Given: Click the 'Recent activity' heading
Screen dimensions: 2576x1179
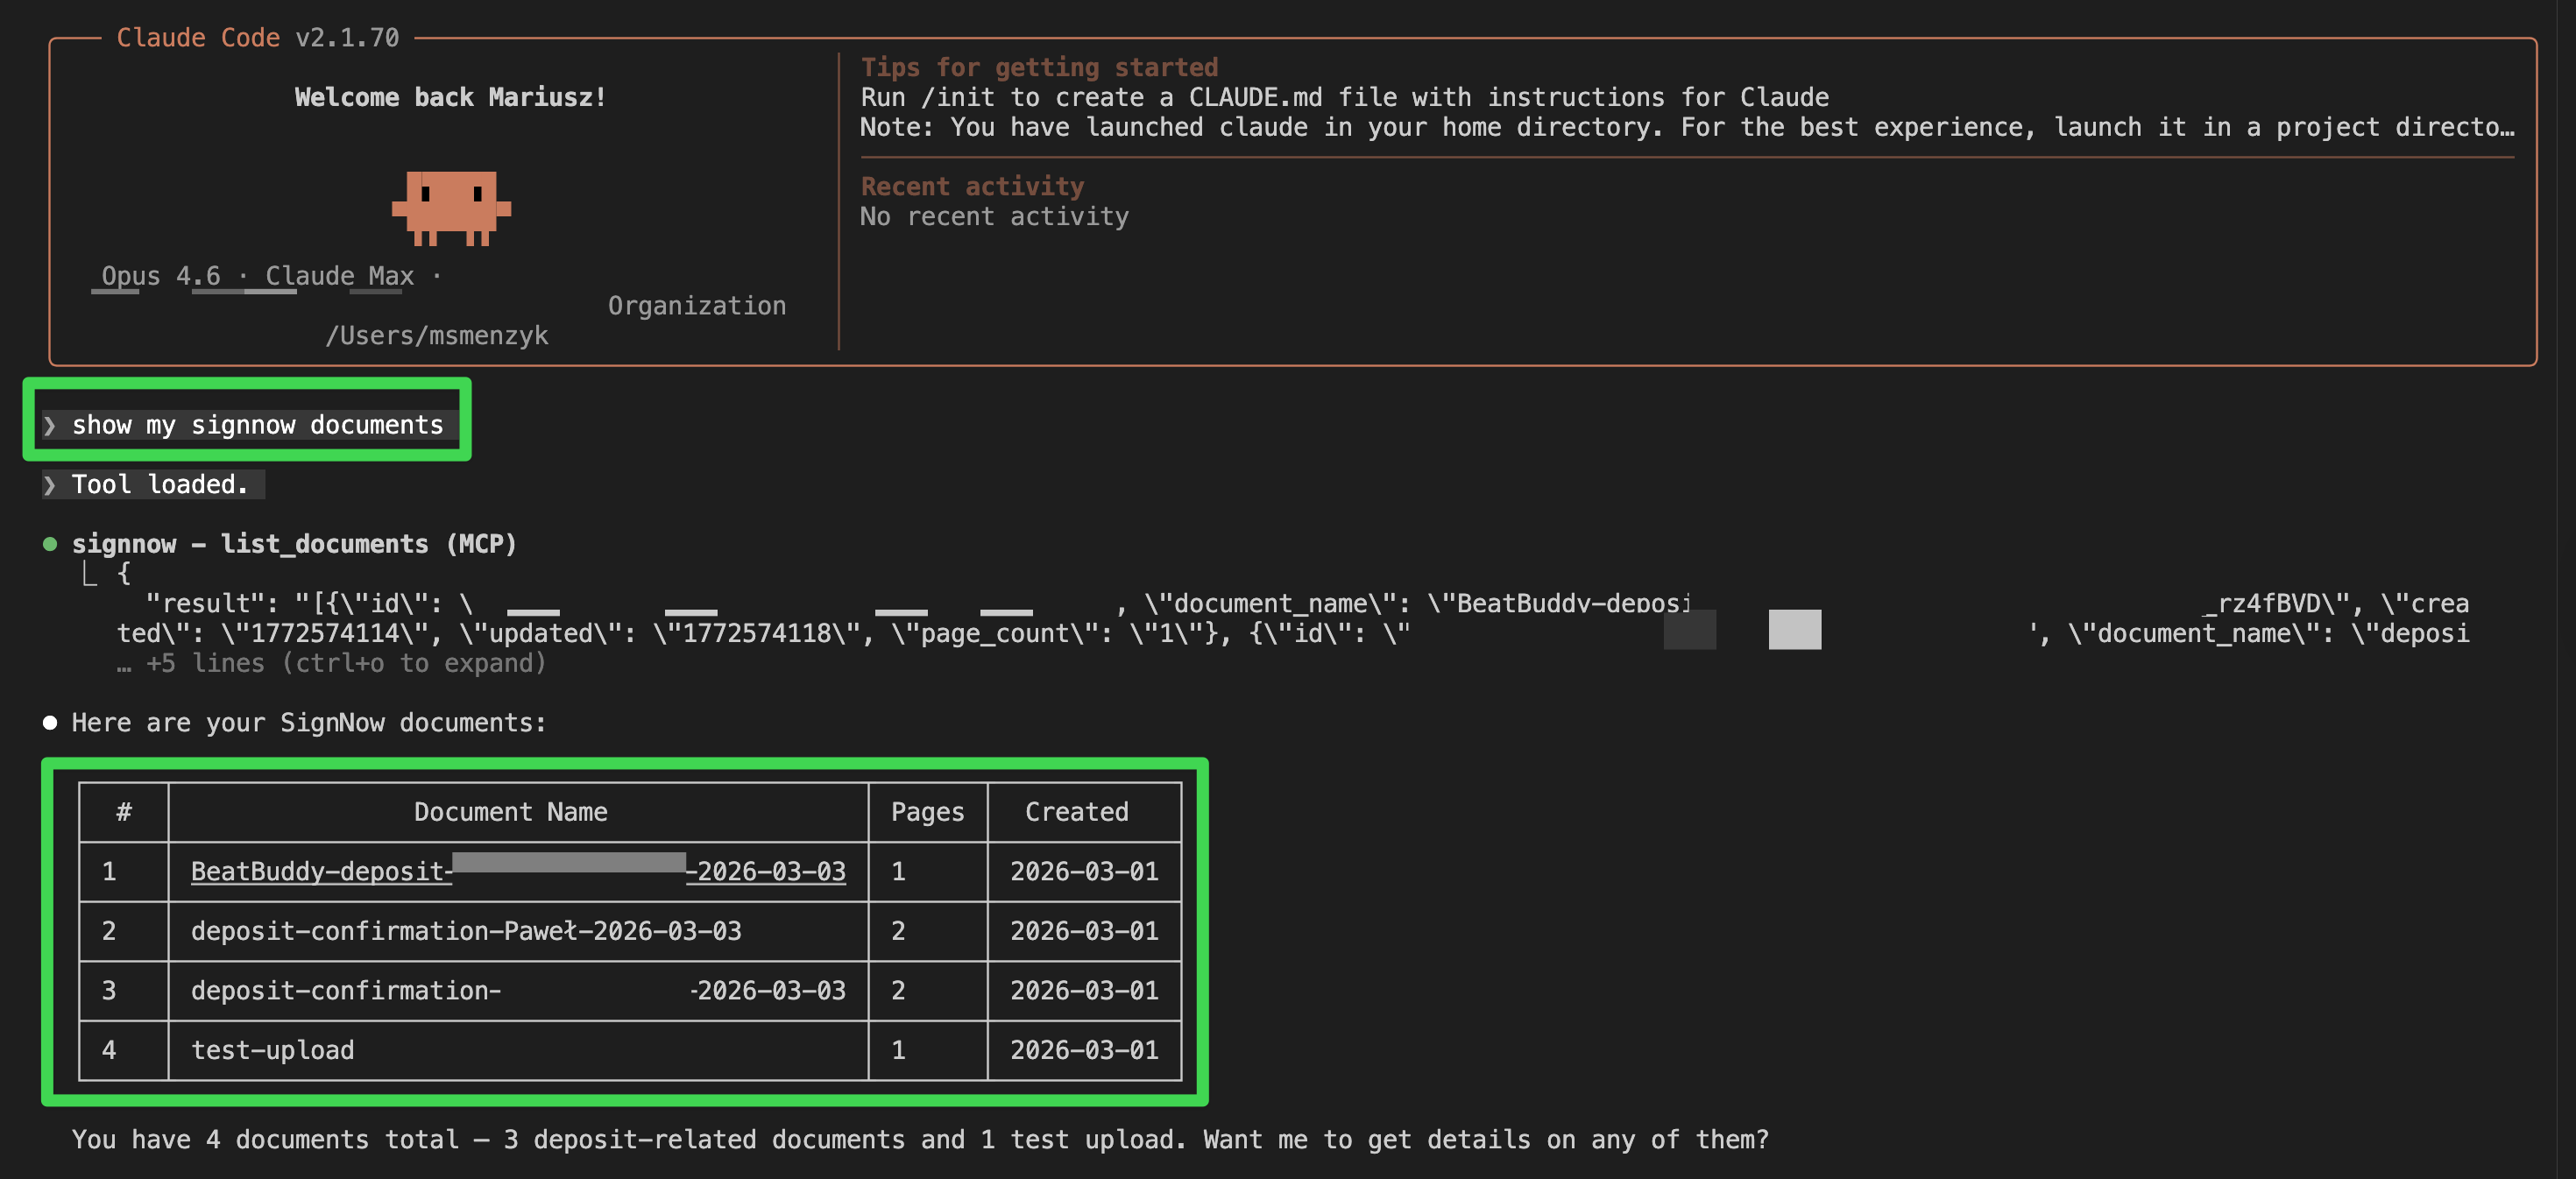Looking at the screenshot, I should 971,186.
